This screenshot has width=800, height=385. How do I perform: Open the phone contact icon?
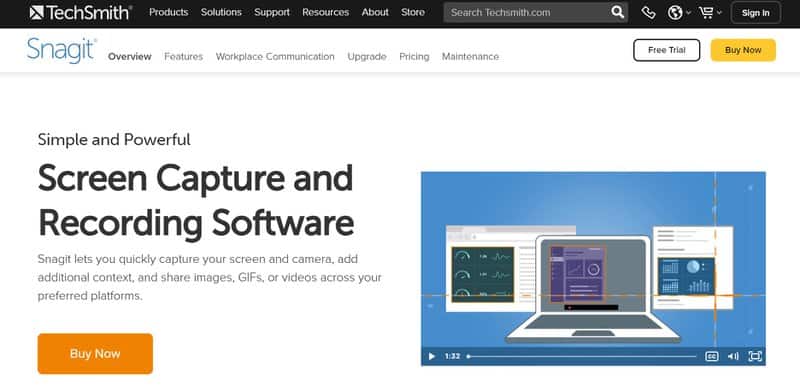click(x=648, y=13)
